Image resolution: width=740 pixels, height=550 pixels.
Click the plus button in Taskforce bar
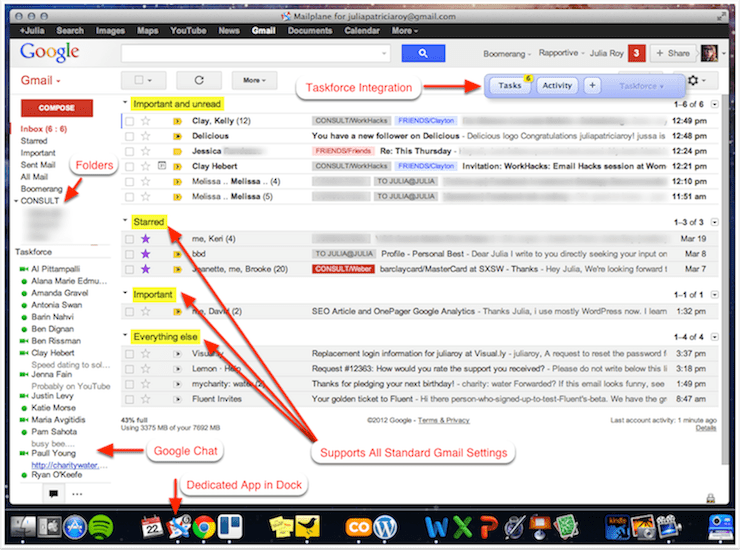point(592,85)
